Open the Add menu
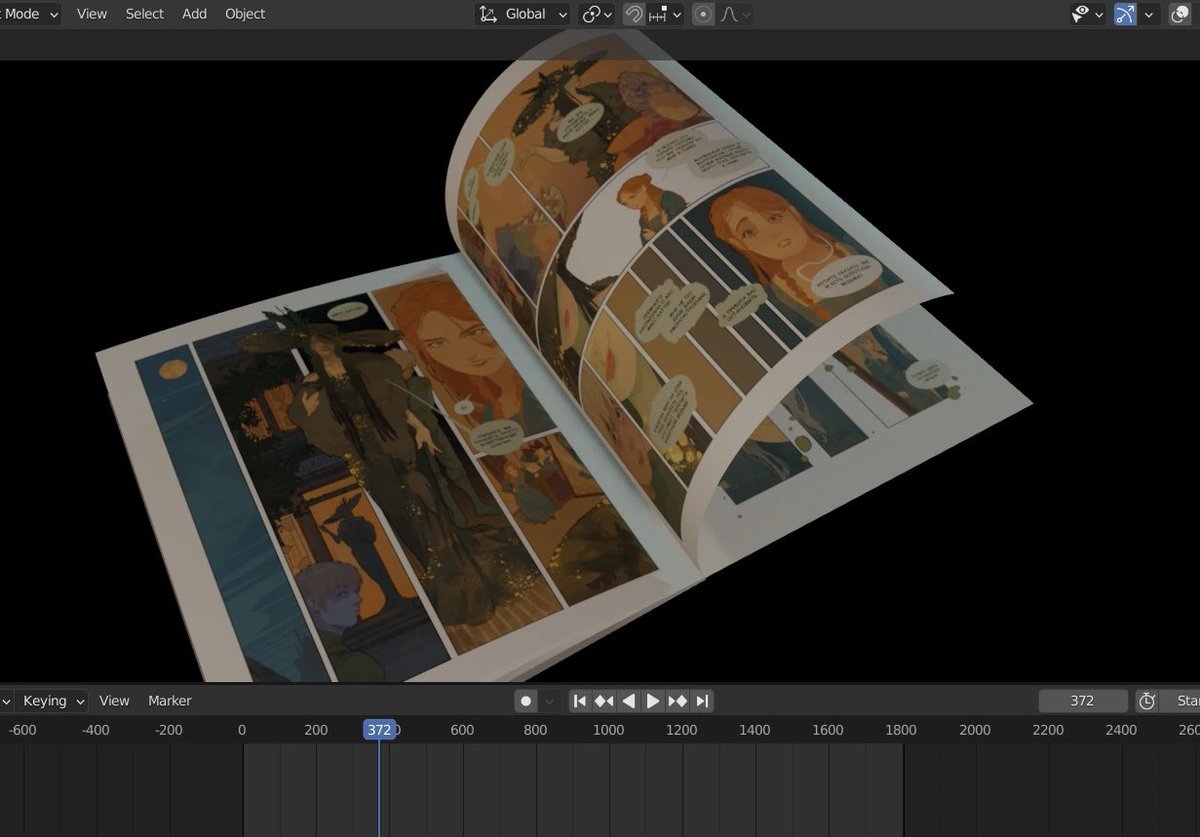The width and height of the screenshot is (1200, 837). (x=195, y=14)
